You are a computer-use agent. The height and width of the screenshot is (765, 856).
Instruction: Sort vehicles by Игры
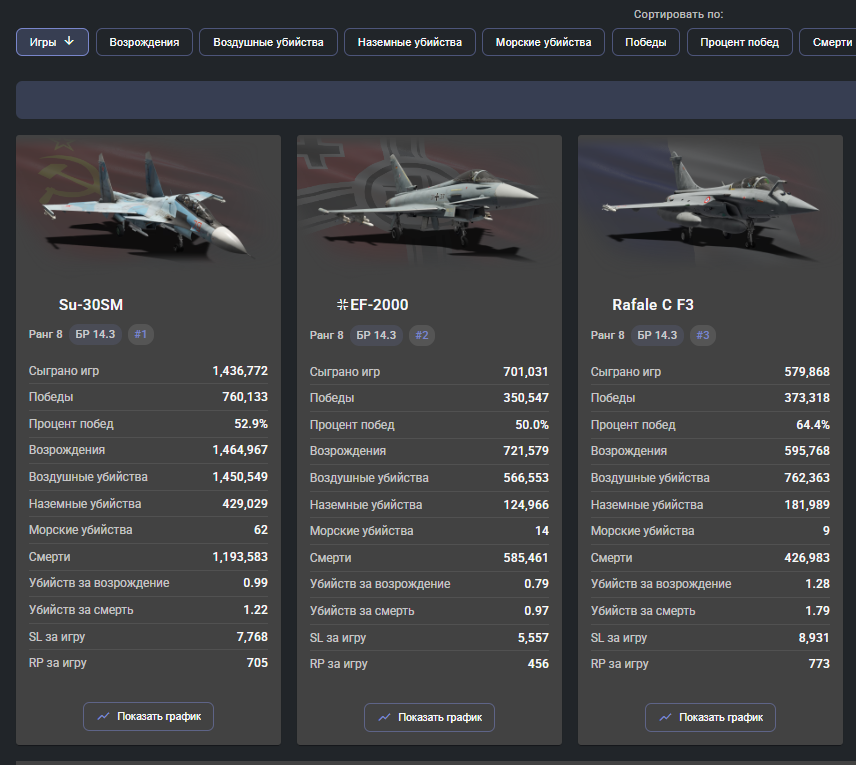click(x=52, y=42)
